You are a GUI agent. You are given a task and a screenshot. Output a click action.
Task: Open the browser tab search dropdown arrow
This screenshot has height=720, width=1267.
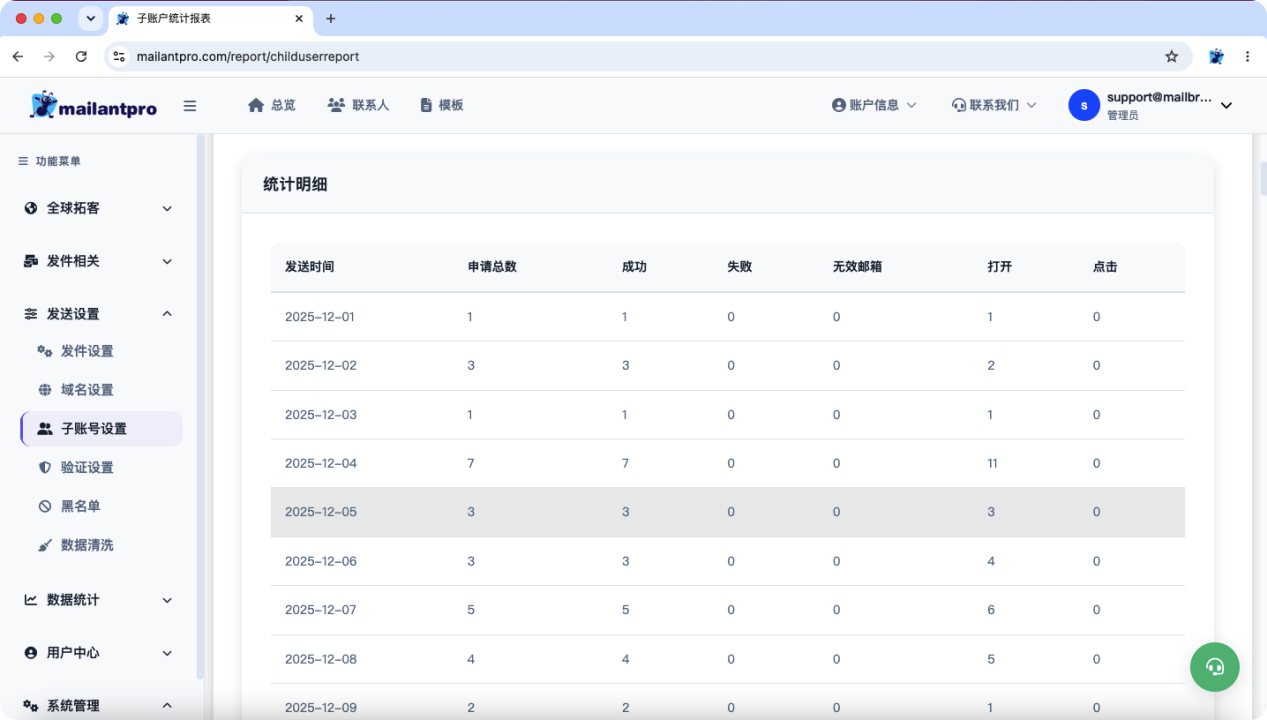point(91,18)
